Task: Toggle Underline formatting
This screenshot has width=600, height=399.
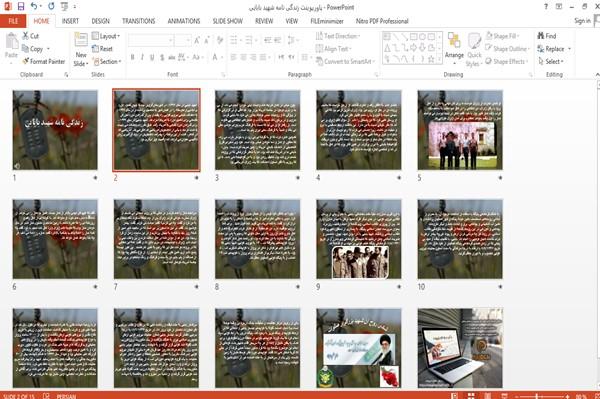Action: [152, 57]
